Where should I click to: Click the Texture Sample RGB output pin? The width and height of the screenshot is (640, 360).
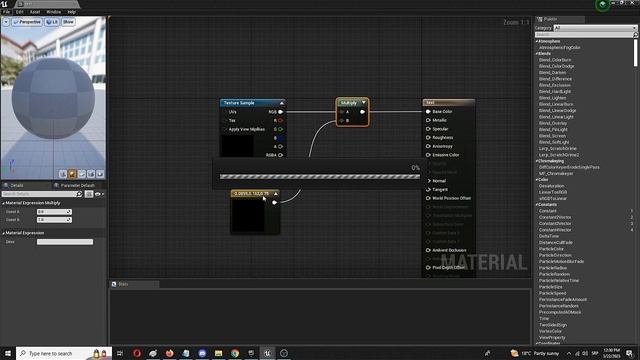point(280,112)
